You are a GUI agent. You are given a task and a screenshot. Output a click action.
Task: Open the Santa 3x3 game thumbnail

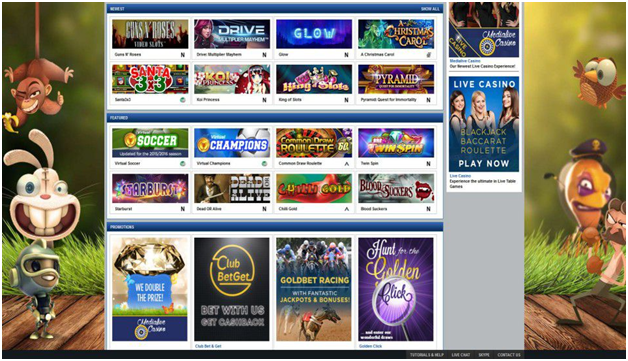[150, 79]
